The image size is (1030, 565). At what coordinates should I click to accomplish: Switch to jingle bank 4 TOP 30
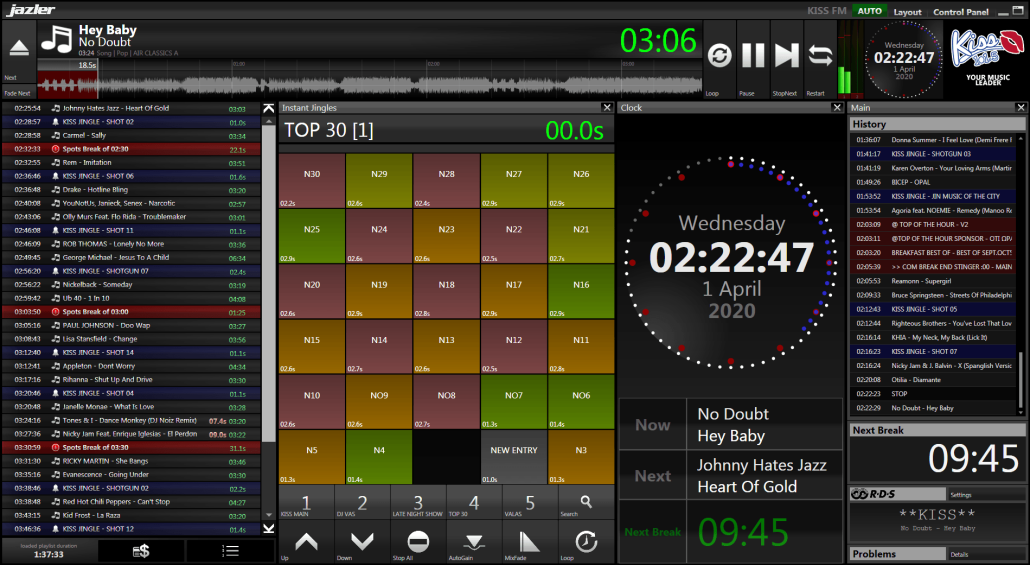(474, 504)
